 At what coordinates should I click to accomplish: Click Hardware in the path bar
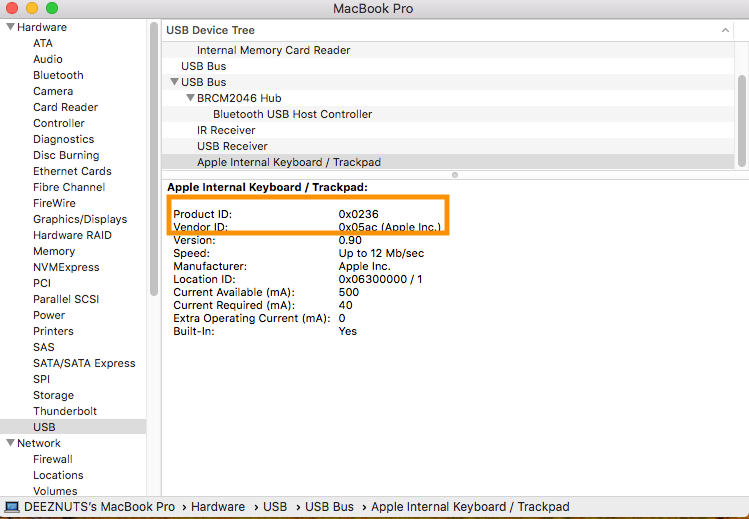click(x=218, y=507)
